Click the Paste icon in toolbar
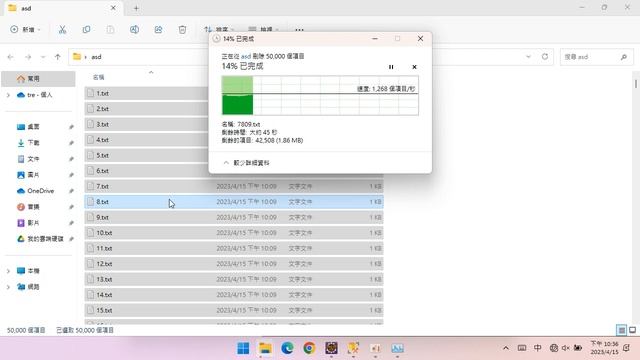Image resolution: width=640 pixels, height=360 pixels. click(110, 29)
